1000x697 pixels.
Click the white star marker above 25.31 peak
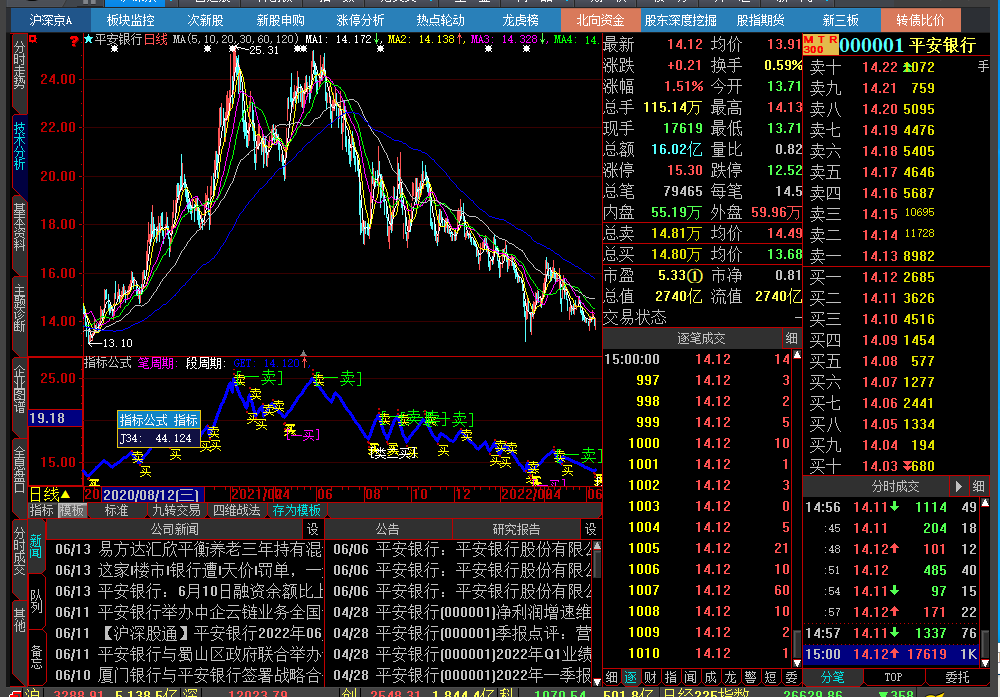click(233, 48)
